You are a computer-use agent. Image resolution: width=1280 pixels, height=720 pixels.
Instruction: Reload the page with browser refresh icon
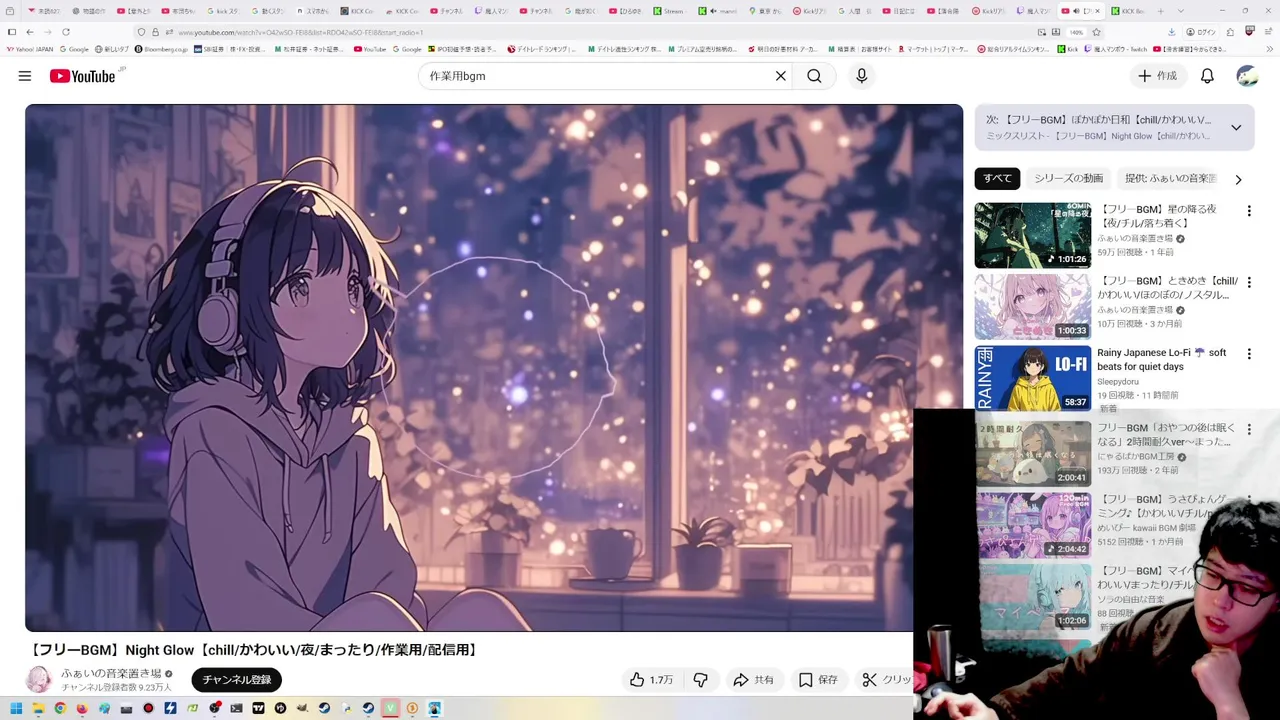point(66,32)
